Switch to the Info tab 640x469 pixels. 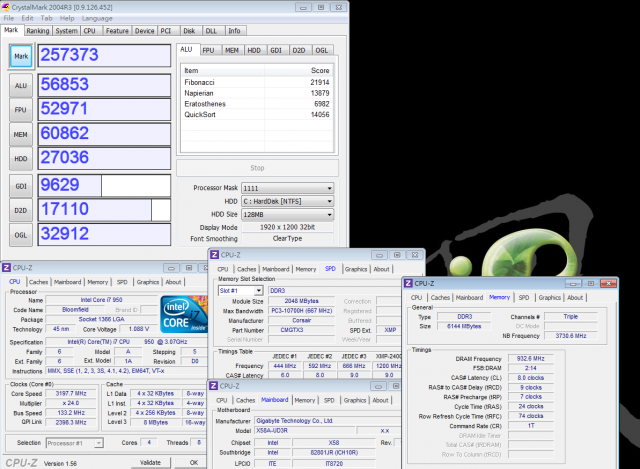coord(234,31)
